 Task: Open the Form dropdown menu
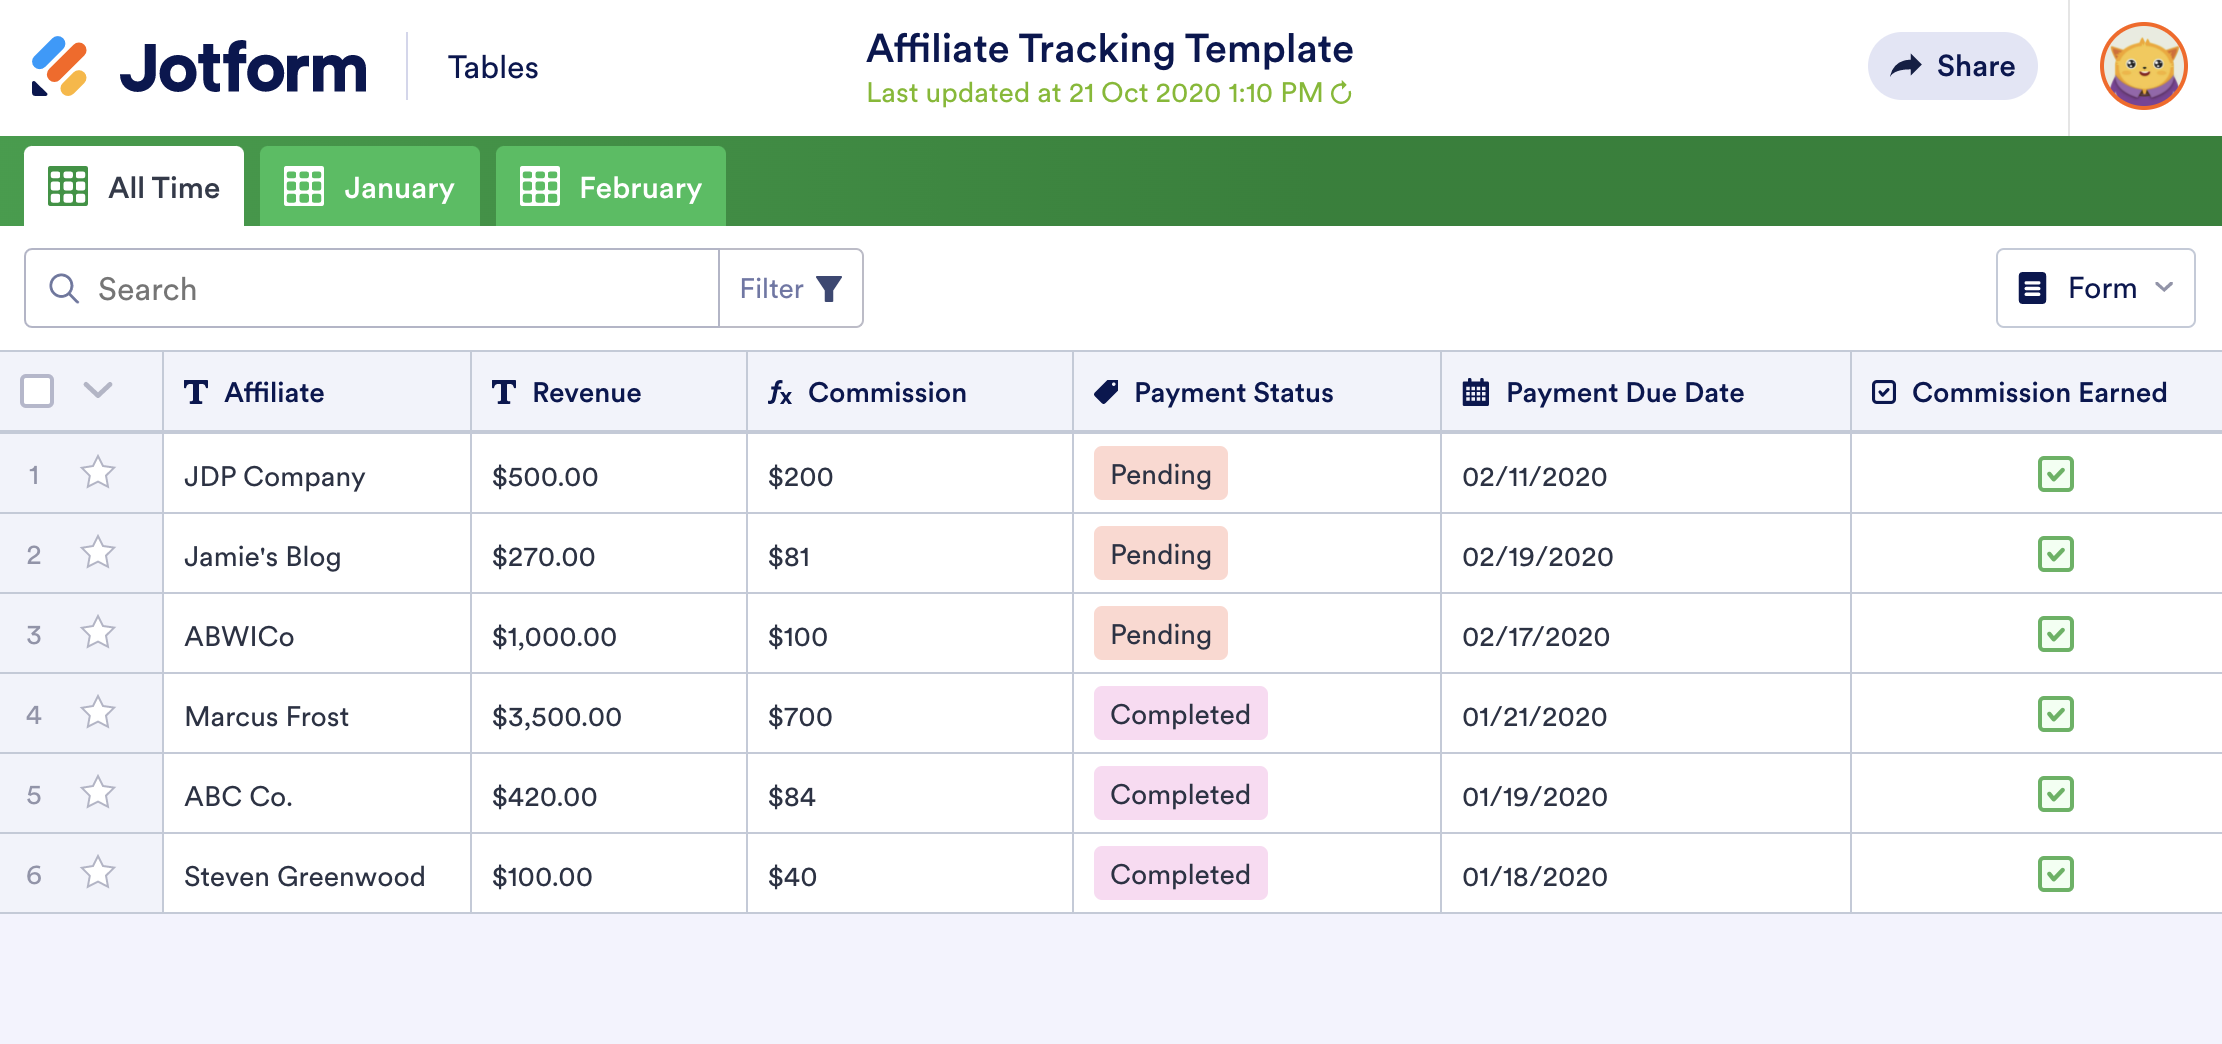tap(2095, 288)
